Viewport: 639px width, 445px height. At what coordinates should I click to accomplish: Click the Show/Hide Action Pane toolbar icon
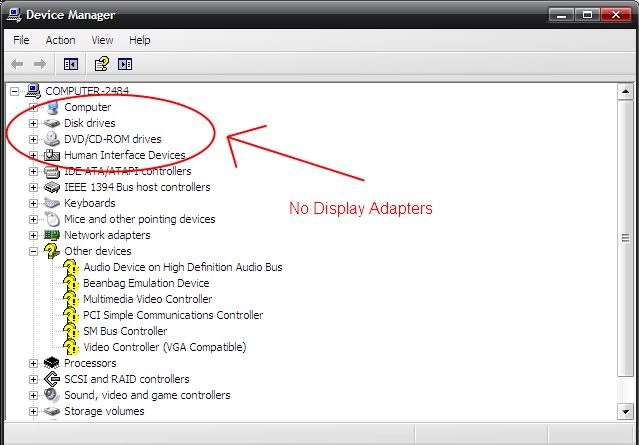(125, 64)
